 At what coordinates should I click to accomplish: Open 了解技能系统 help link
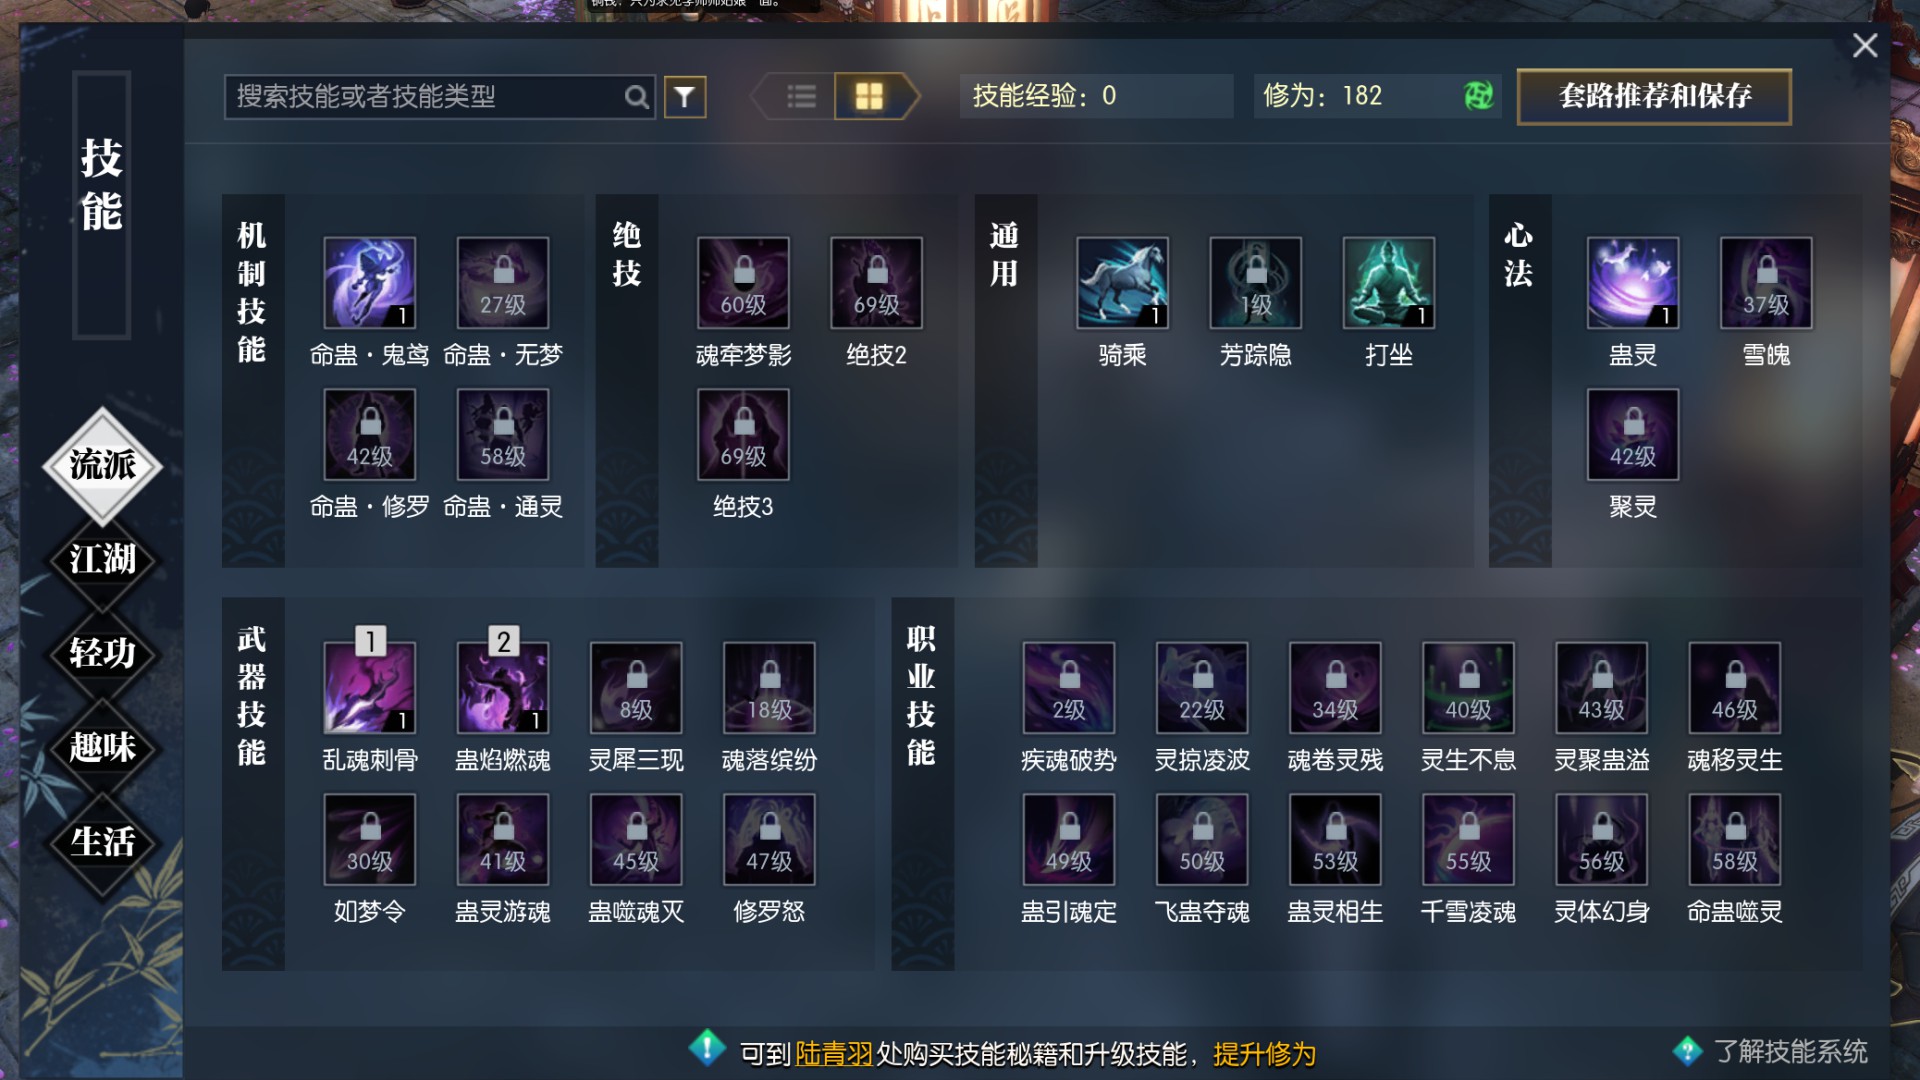click(1790, 1051)
